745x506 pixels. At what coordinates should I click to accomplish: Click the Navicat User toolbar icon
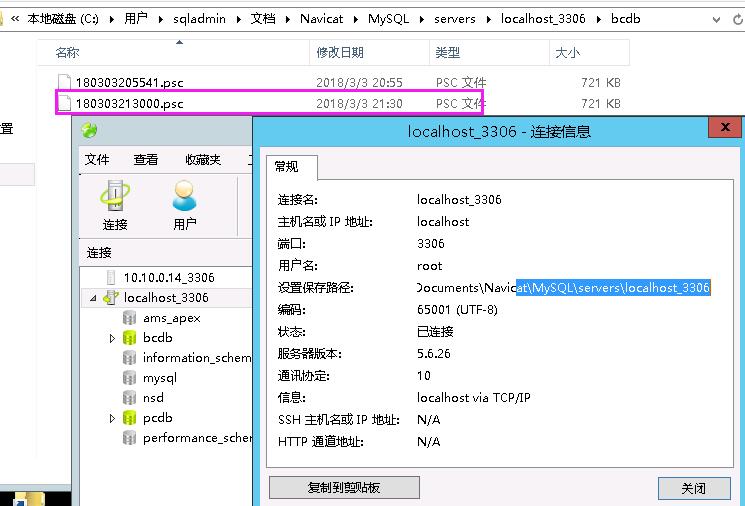184,195
